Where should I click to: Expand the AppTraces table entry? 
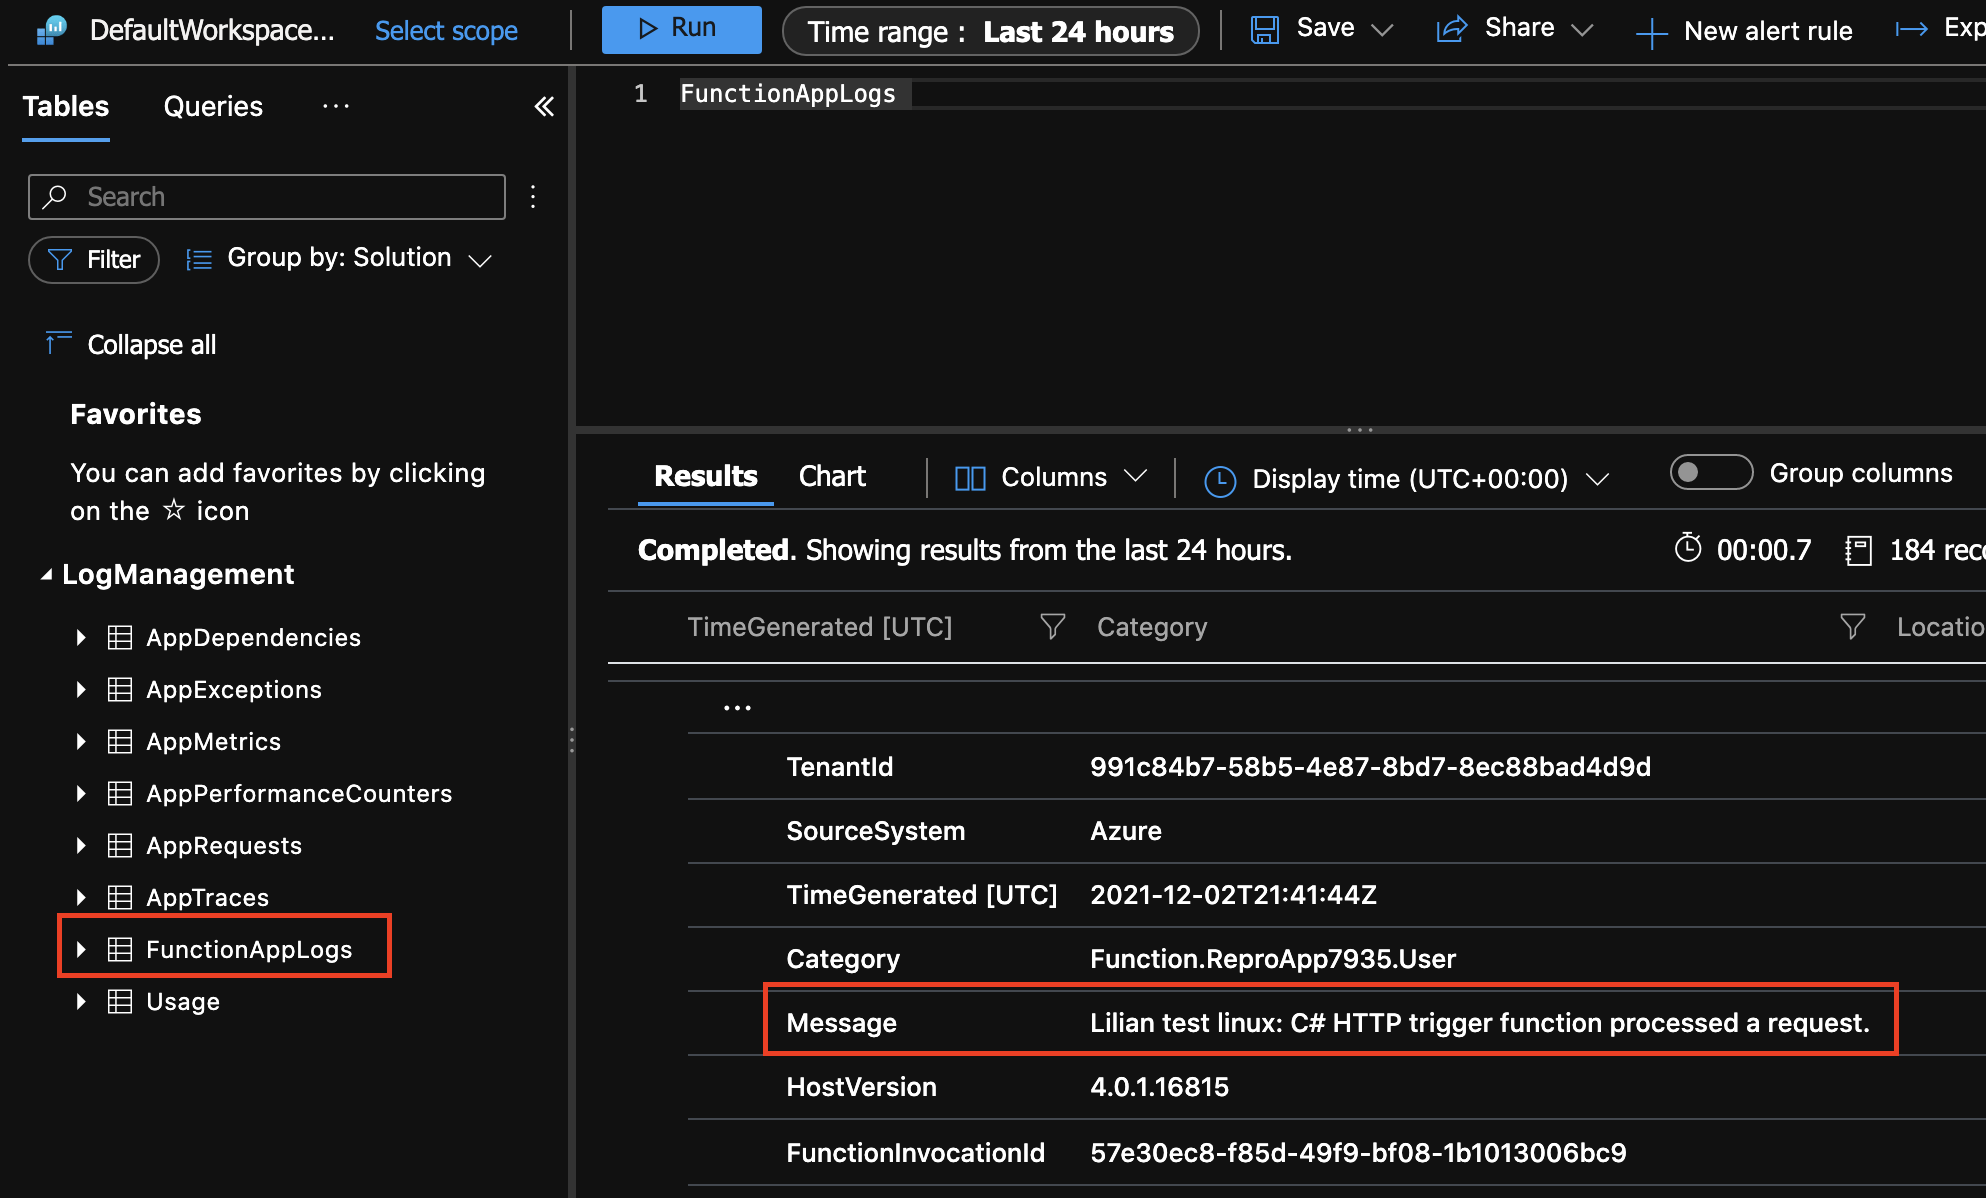[x=81, y=897]
